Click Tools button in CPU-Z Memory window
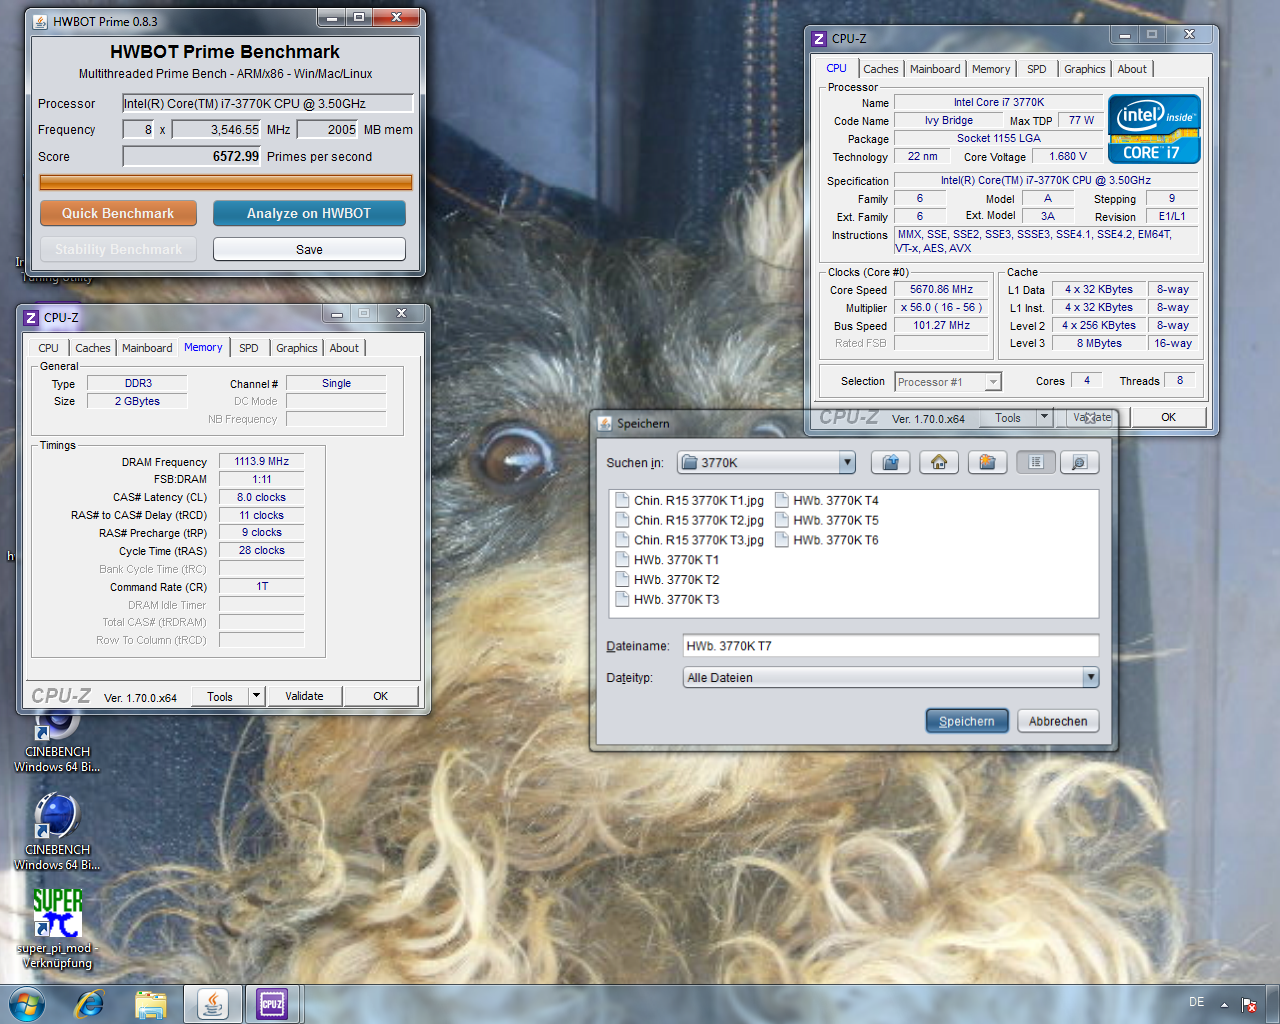Screen dimensions: 1280x1024 (x=220, y=696)
